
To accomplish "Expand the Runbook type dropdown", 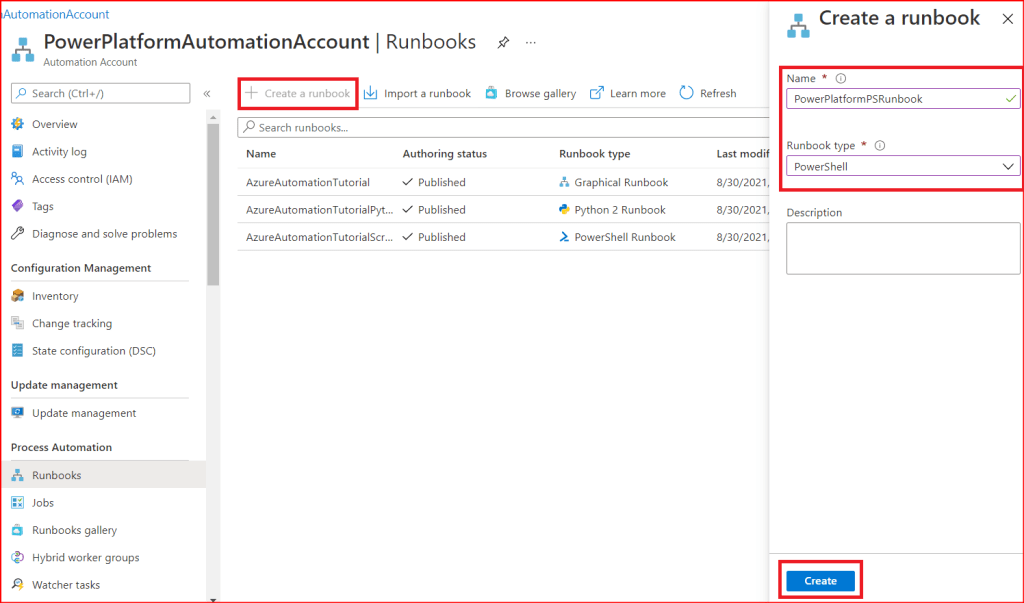I will tap(1008, 167).
